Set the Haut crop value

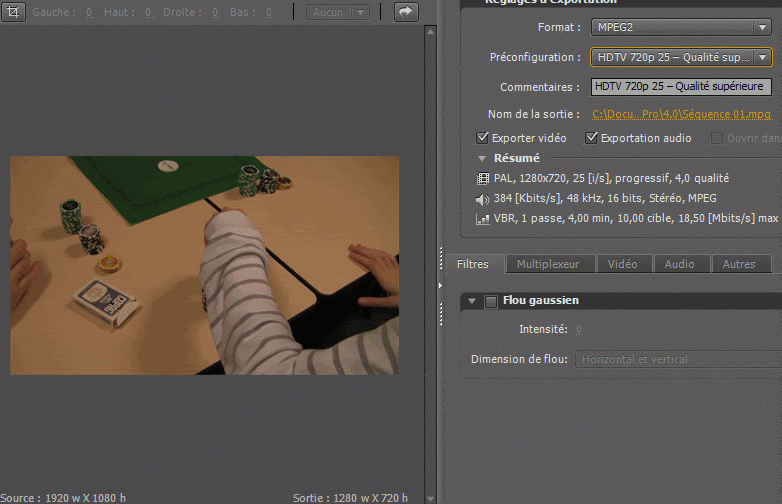pos(149,12)
